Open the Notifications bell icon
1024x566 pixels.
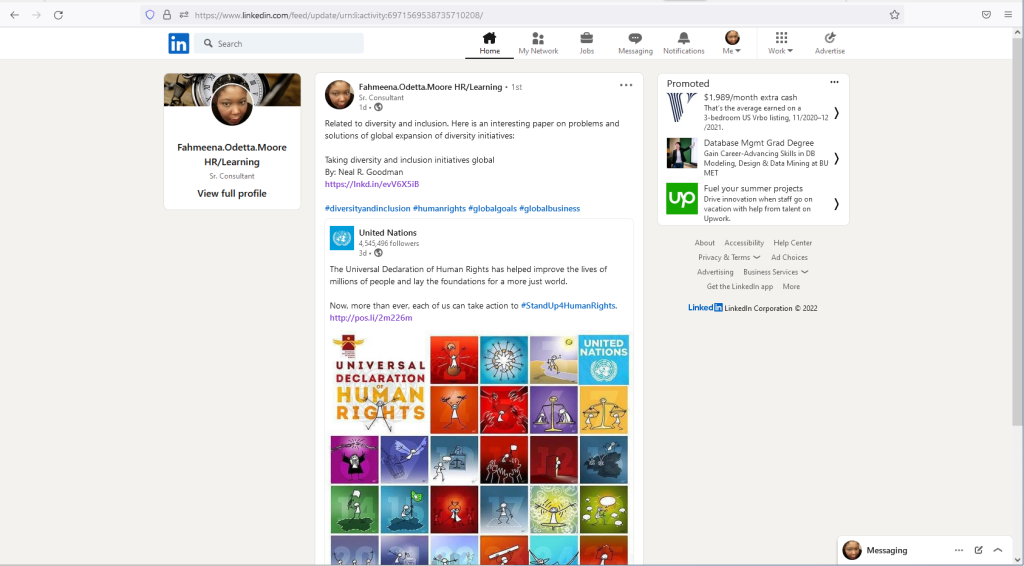coord(684,38)
